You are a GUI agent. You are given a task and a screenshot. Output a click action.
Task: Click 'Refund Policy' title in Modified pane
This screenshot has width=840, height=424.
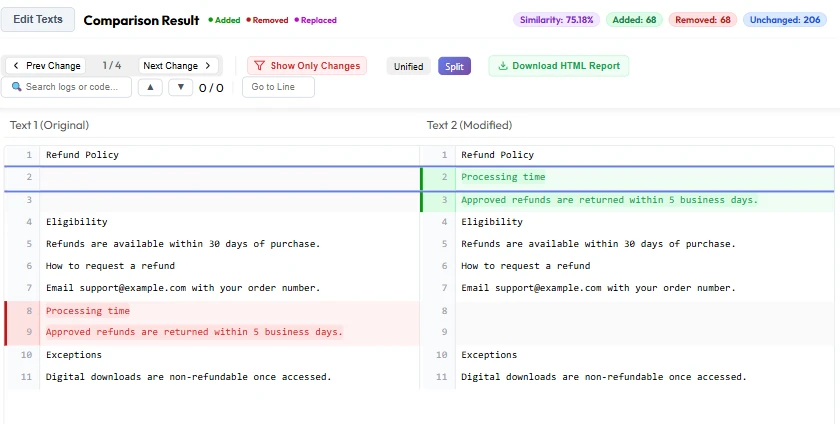498,155
